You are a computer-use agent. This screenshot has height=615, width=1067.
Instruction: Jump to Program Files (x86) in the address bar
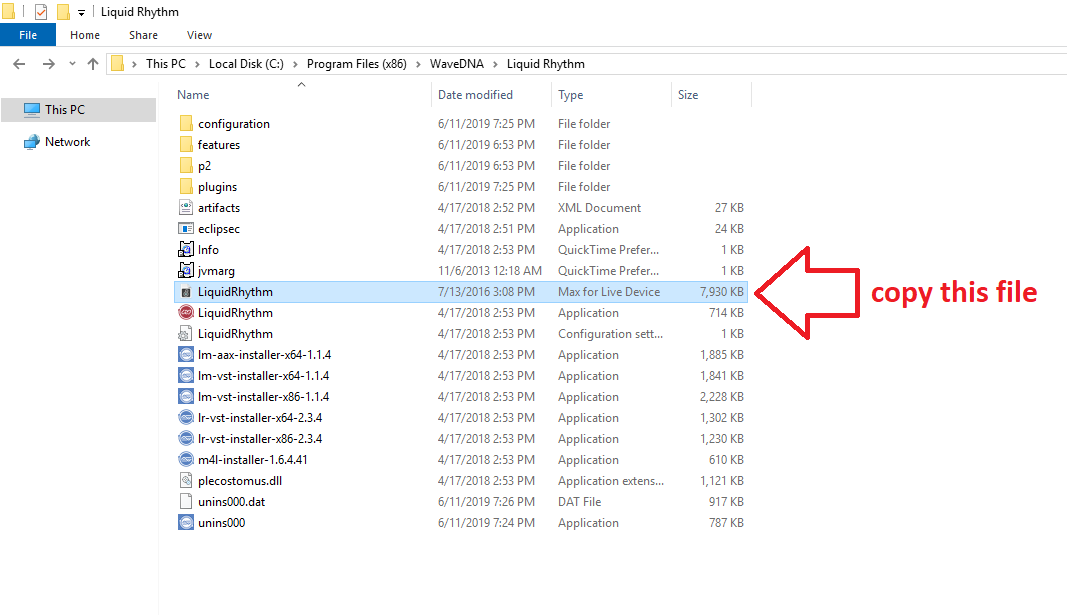pos(357,64)
